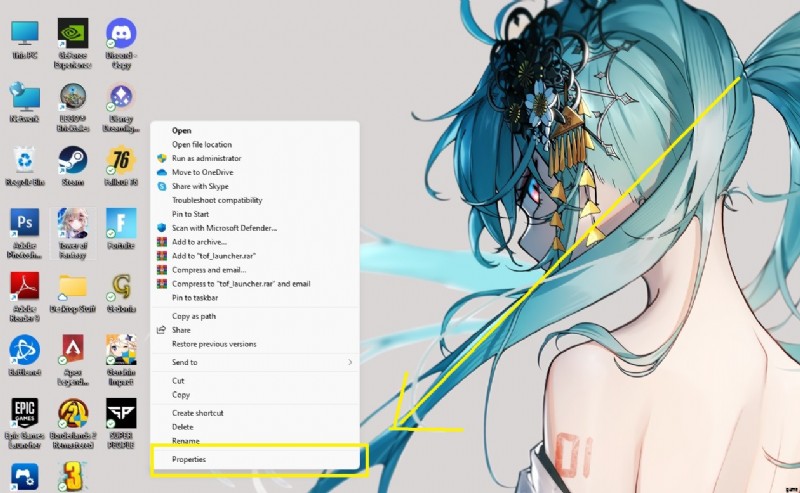The height and width of the screenshot is (493, 800).
Task: Click the Fallout 76 desktop icon
Action: point(121,160)
